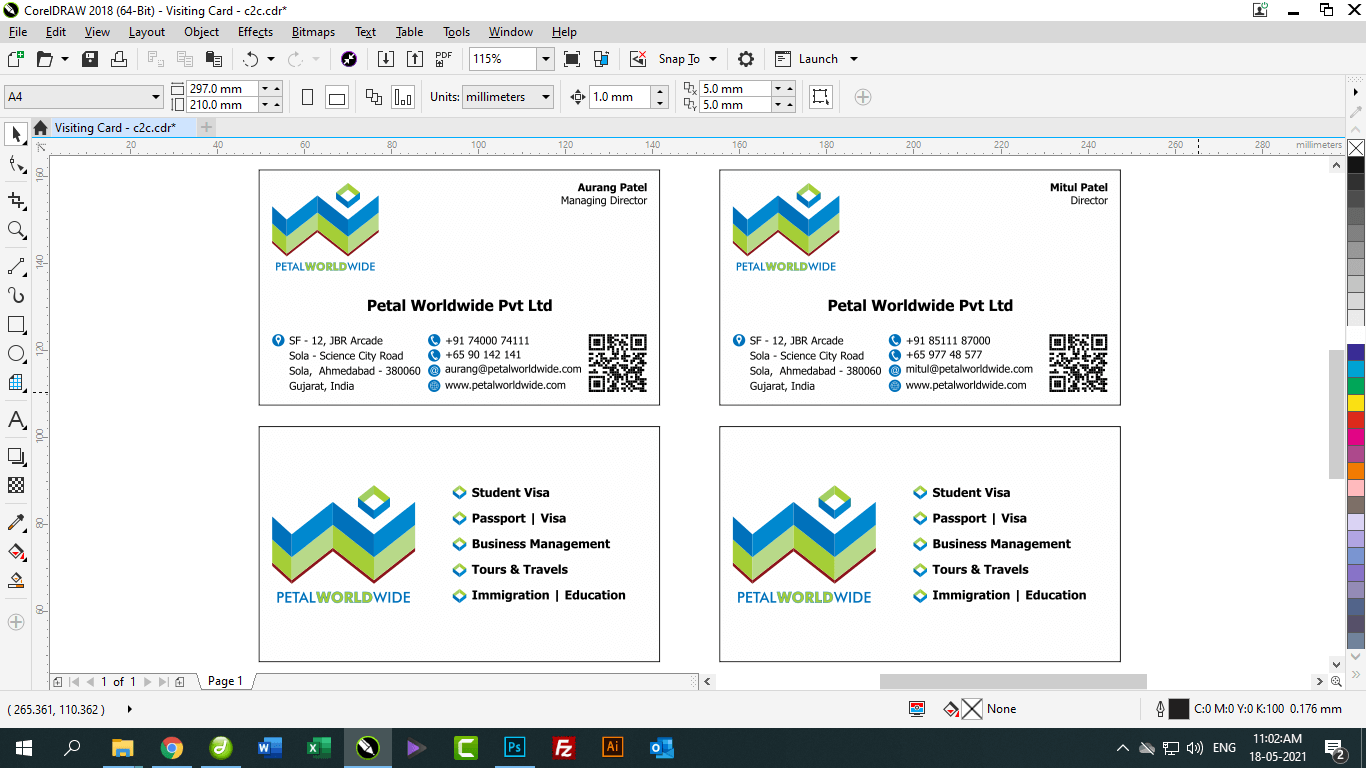
Task: Click the Page 1 tab
Action: tap(225, 681)
